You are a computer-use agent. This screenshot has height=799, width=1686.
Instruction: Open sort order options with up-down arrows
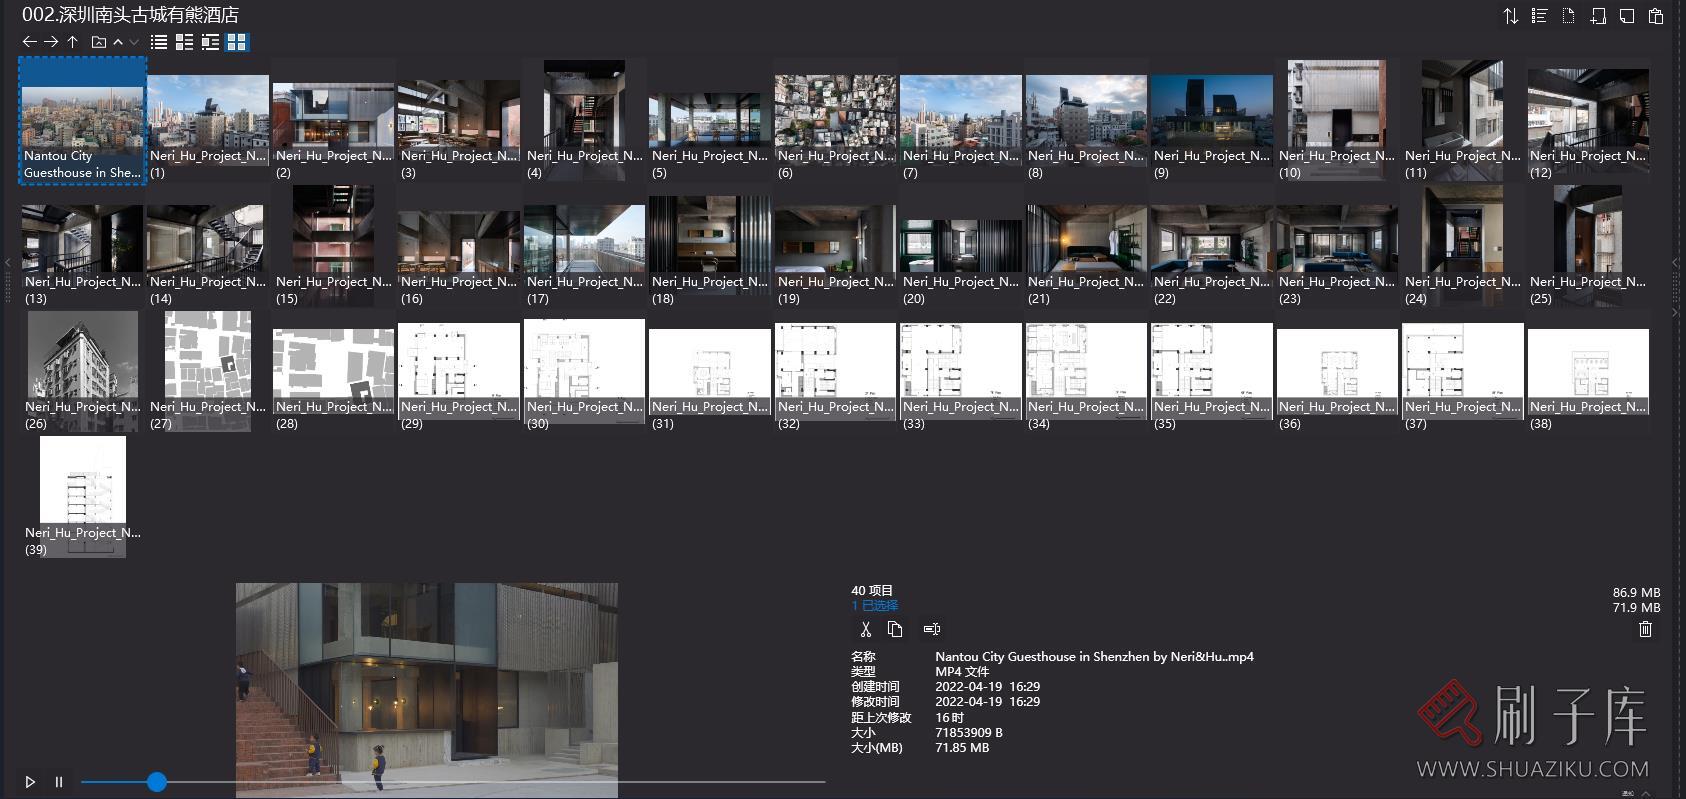pos(1511,16)
